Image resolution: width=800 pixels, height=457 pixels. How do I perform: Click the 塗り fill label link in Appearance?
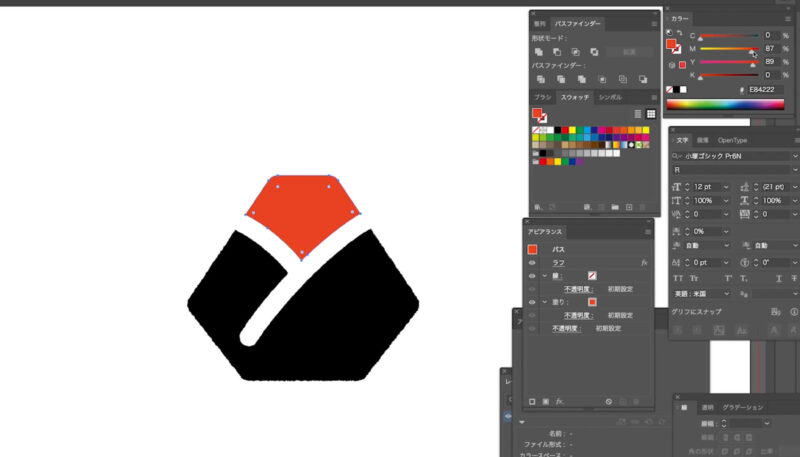[x=559, y=302]
